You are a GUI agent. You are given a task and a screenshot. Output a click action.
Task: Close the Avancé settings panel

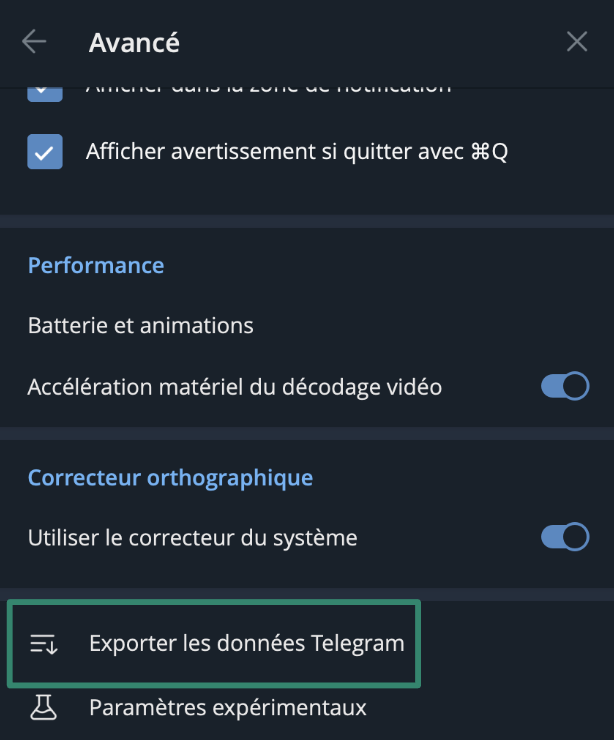tap(577, 41)
